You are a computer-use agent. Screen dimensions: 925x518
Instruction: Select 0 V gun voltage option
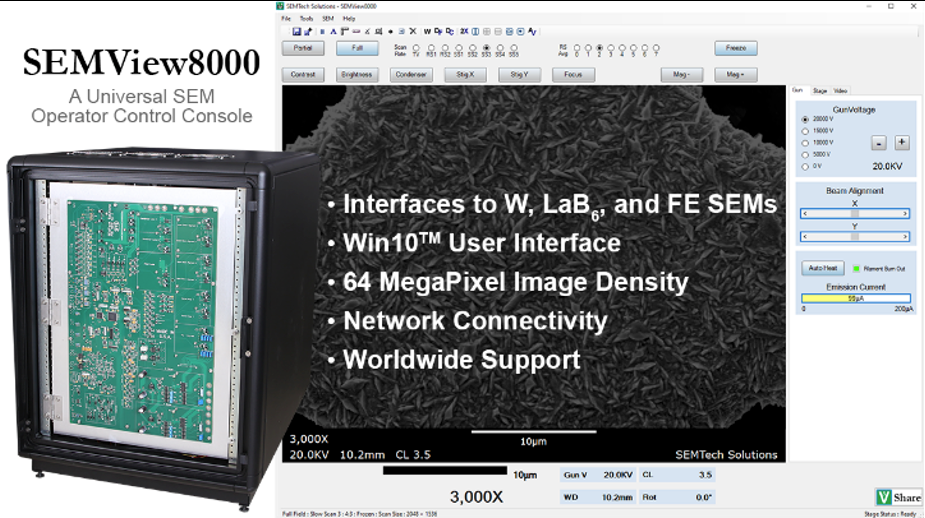(805, 167)
